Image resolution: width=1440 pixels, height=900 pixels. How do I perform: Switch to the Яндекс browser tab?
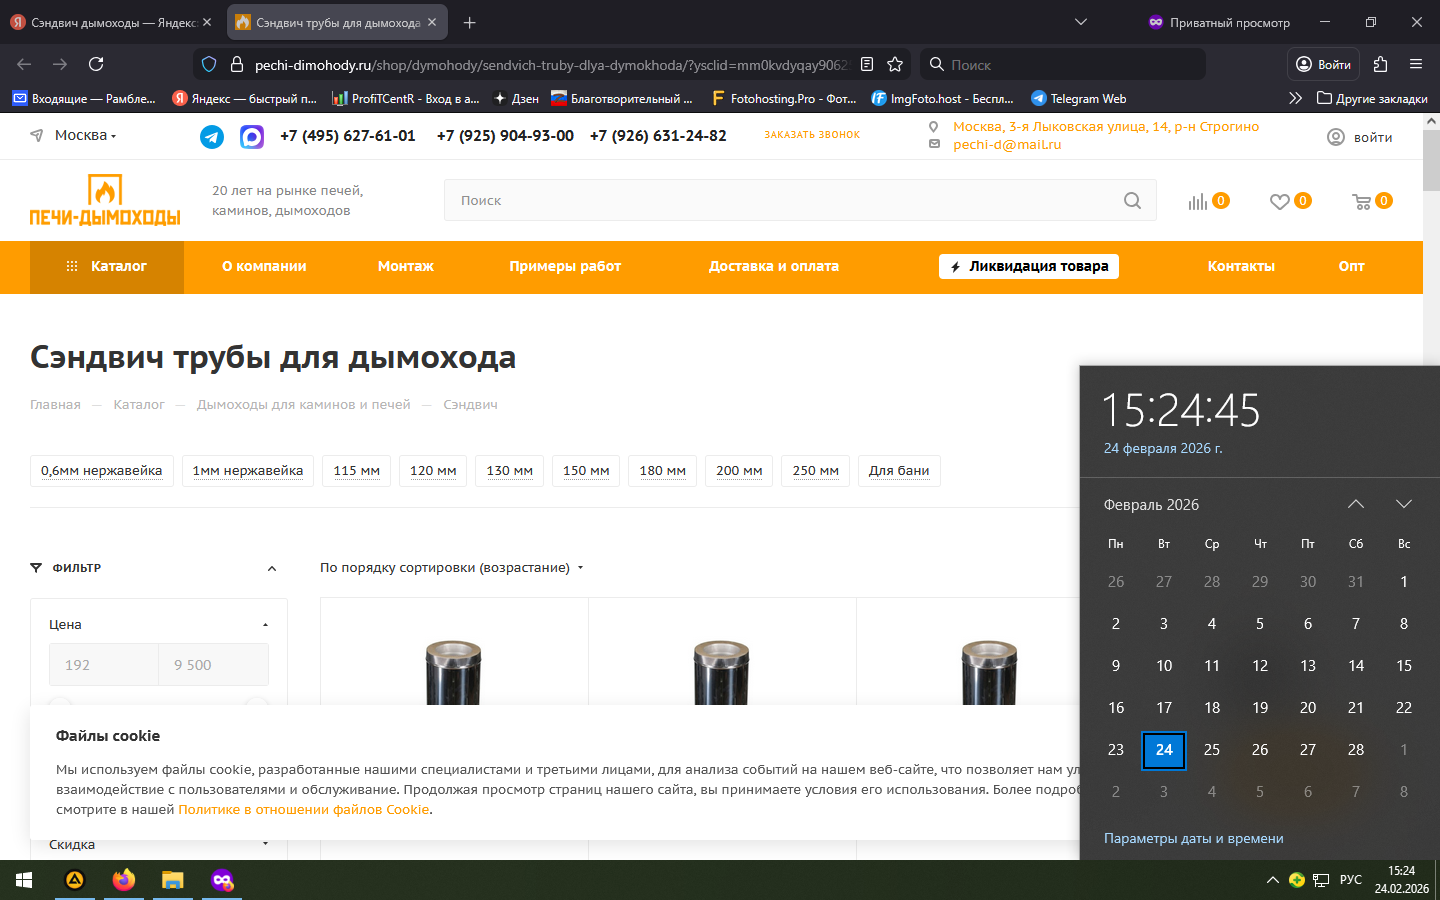click(110, 22)
